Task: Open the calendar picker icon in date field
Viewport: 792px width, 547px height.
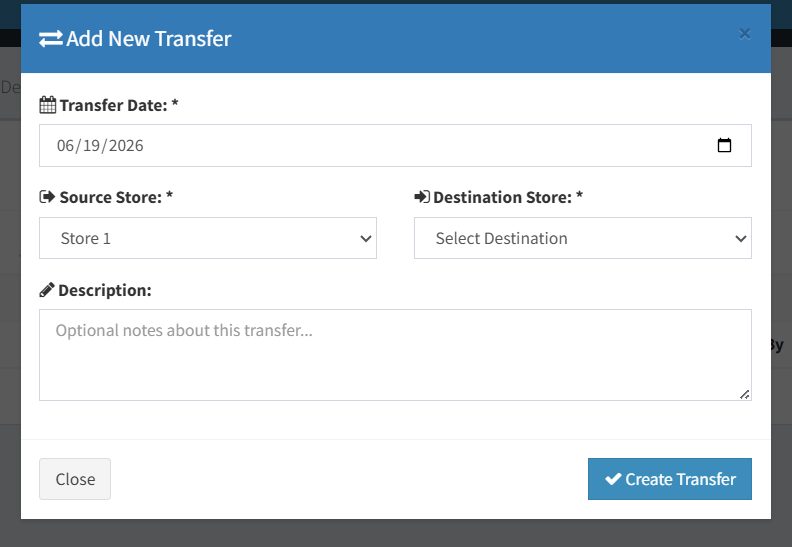Action: pos(724,145)
